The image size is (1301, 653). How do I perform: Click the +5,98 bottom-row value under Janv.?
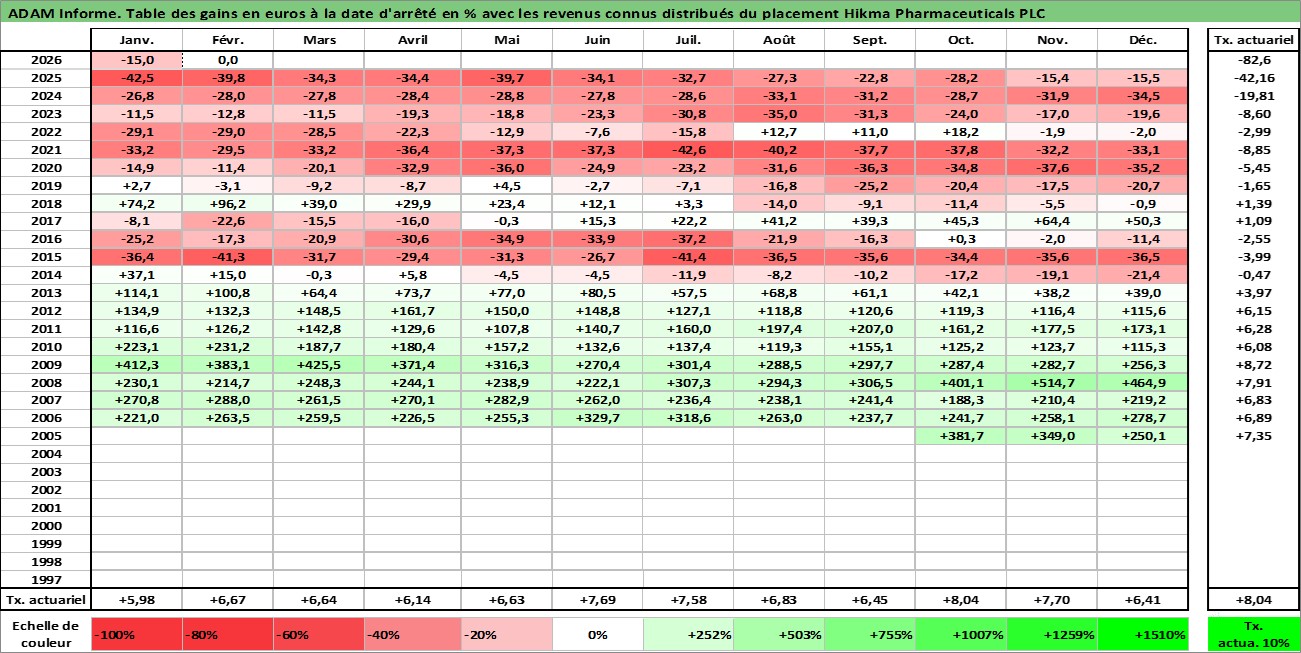point(136,600)
